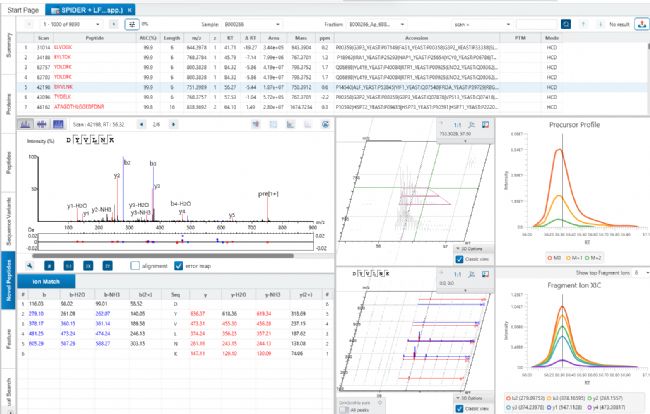Click the export download icon at top right
The height and width of the screenshot is (414, 650).
click(642, 24)
